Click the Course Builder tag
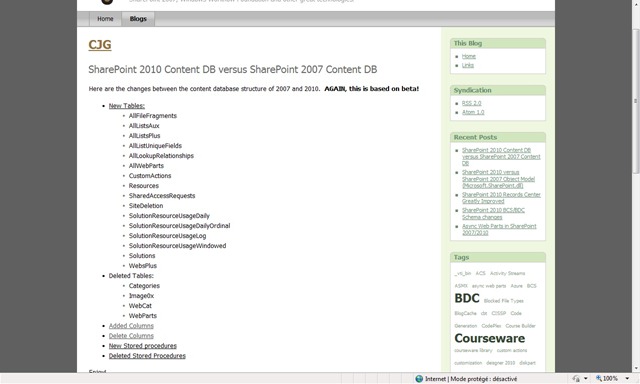Viewport: 640px width, 384px height. click(520, 326)
